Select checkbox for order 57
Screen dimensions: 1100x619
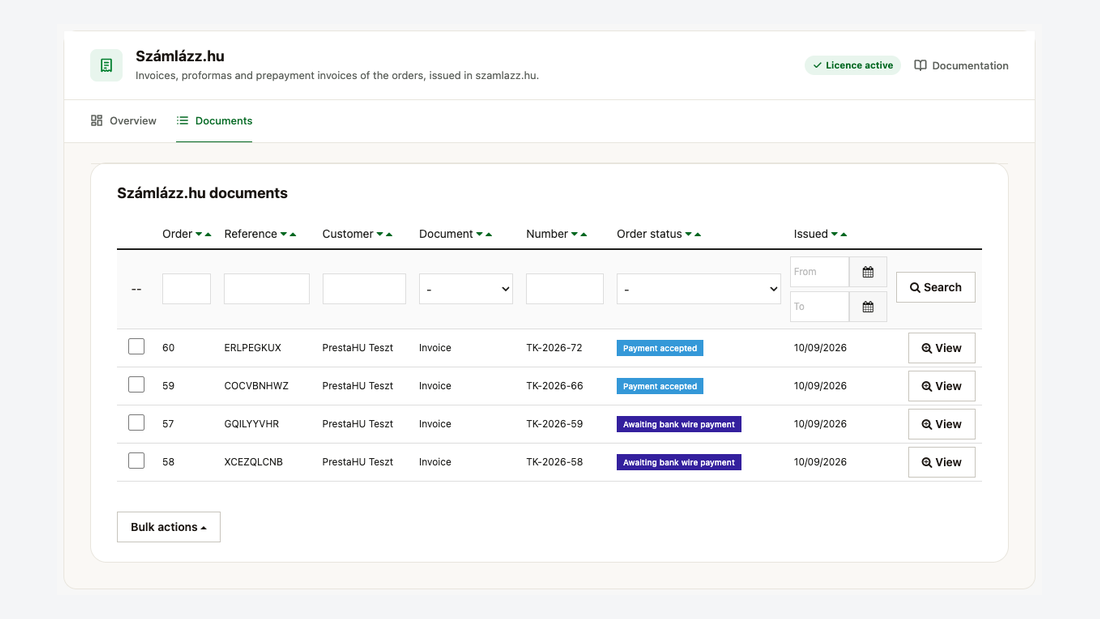point(136,422)
